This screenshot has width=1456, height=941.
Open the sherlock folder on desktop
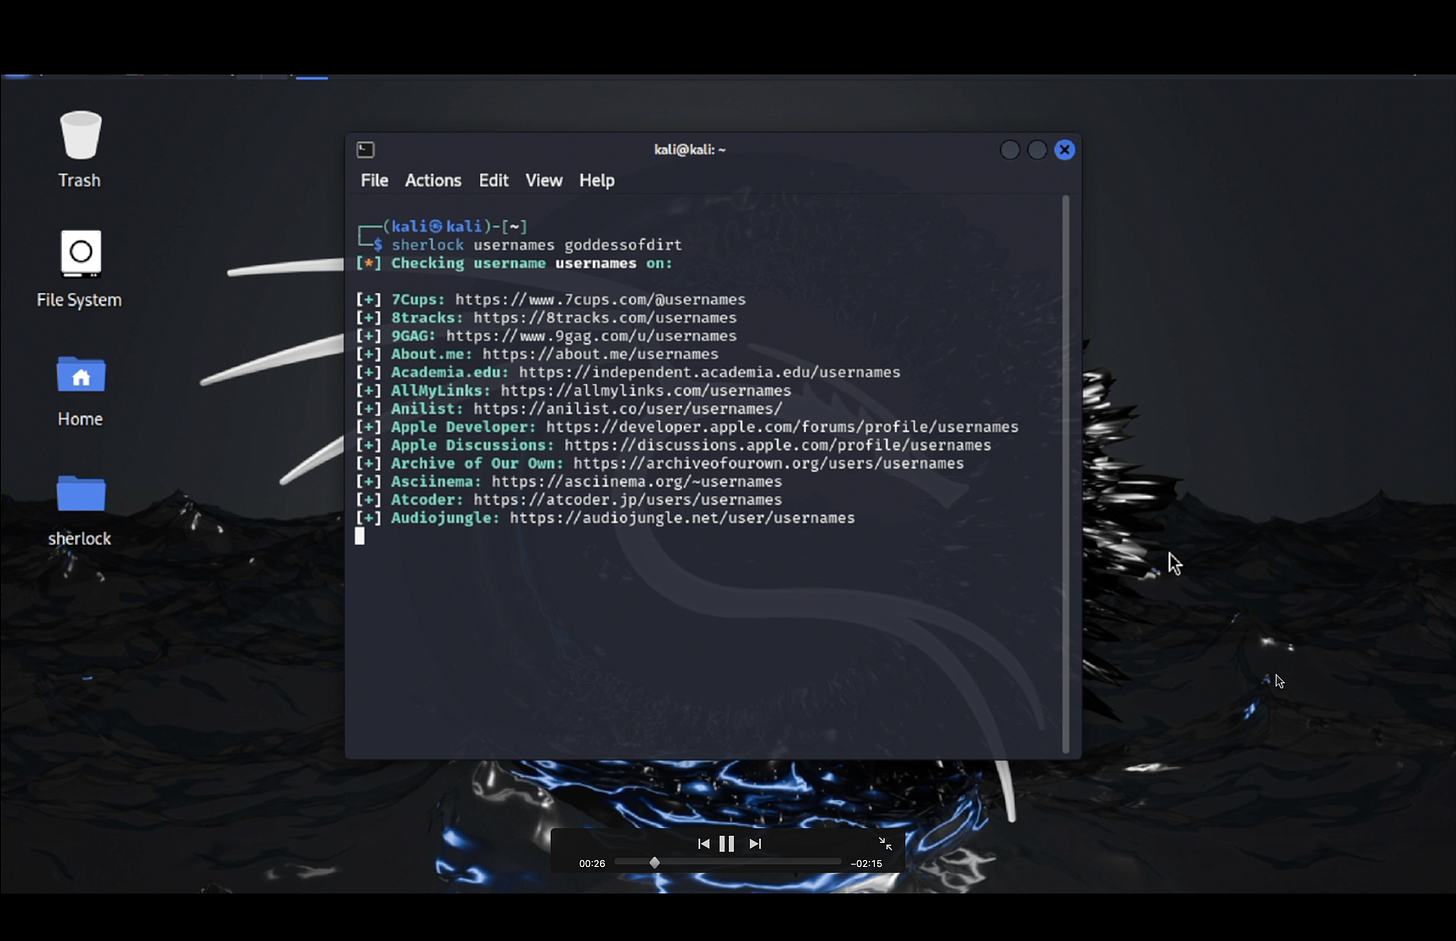point(80,493)
